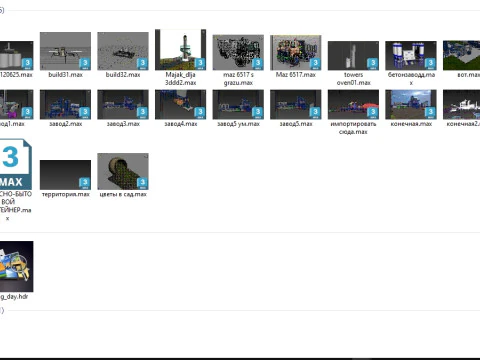Click the цветы в сад.max flower pot file
The image size is (480, 360).
click(x=123, y=171)
